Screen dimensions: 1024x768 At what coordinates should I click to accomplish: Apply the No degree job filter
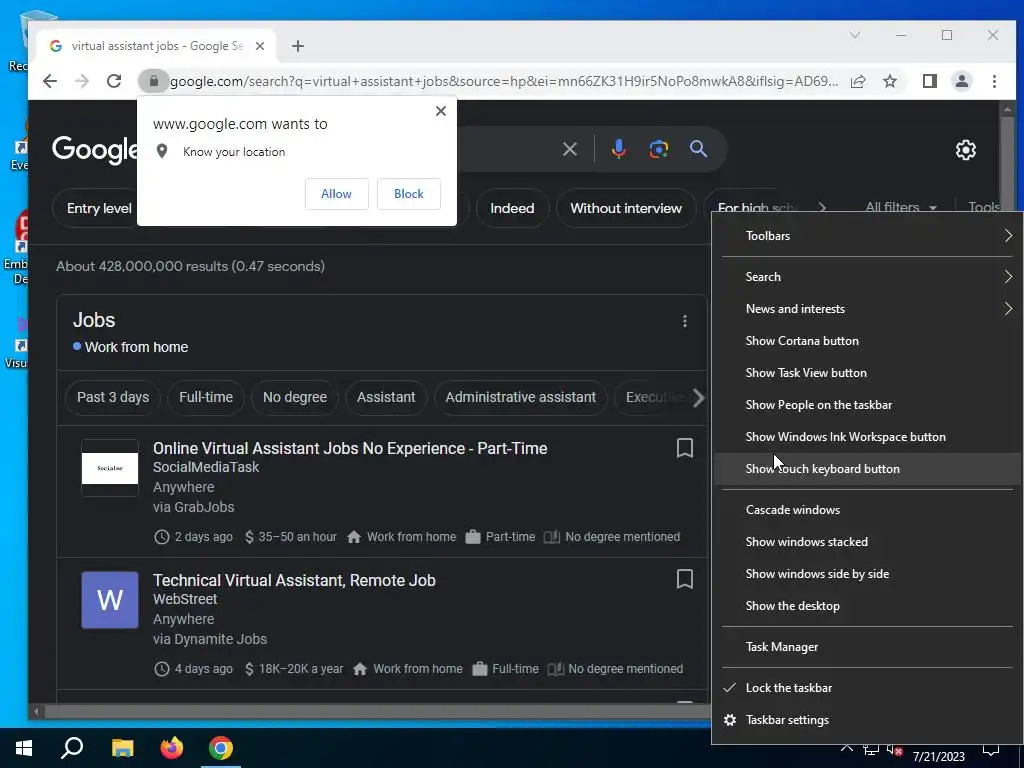[295, 397]
